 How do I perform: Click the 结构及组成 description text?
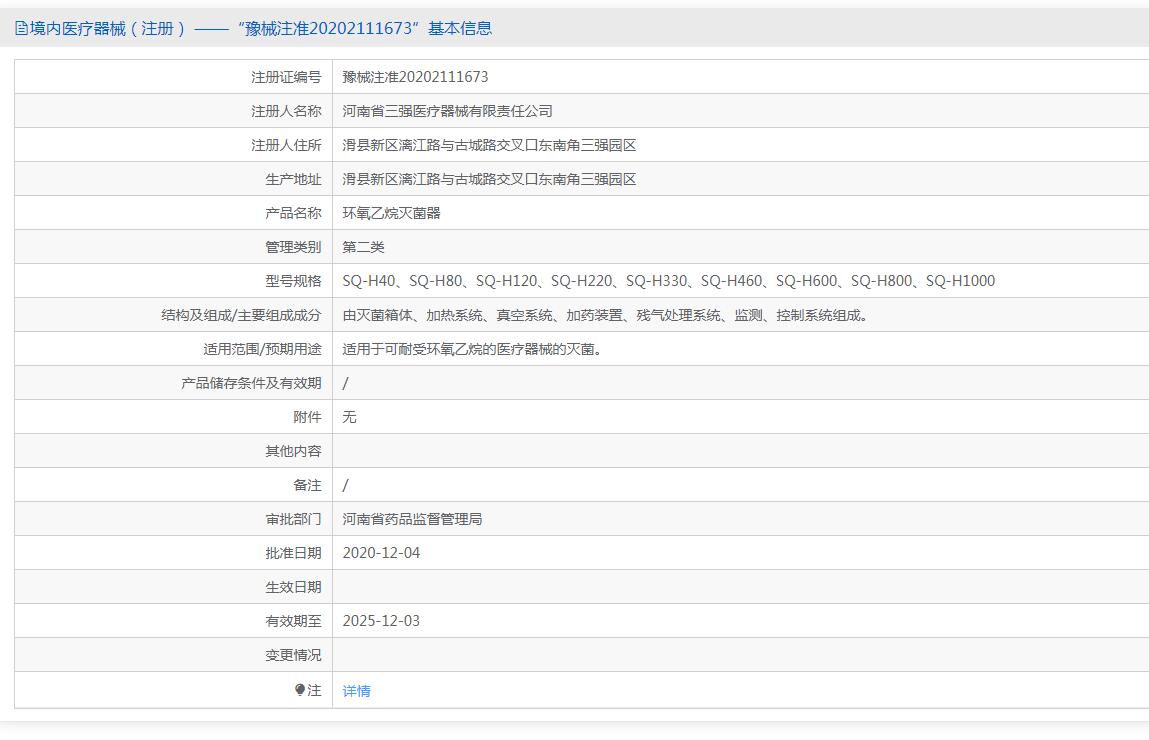point(605,315)
